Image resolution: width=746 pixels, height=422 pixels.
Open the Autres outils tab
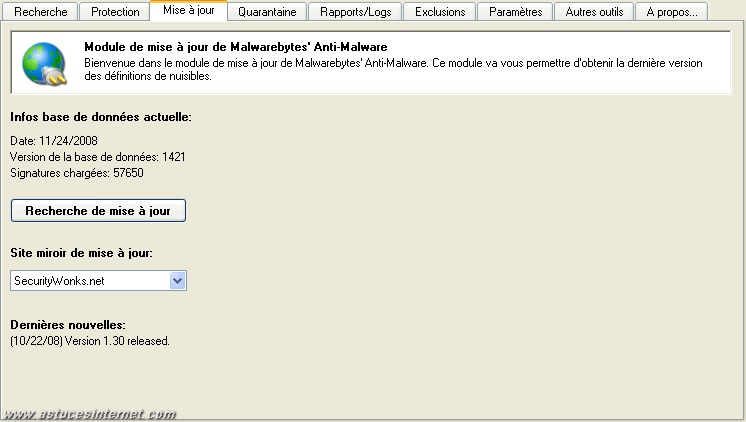coord(594,12)
